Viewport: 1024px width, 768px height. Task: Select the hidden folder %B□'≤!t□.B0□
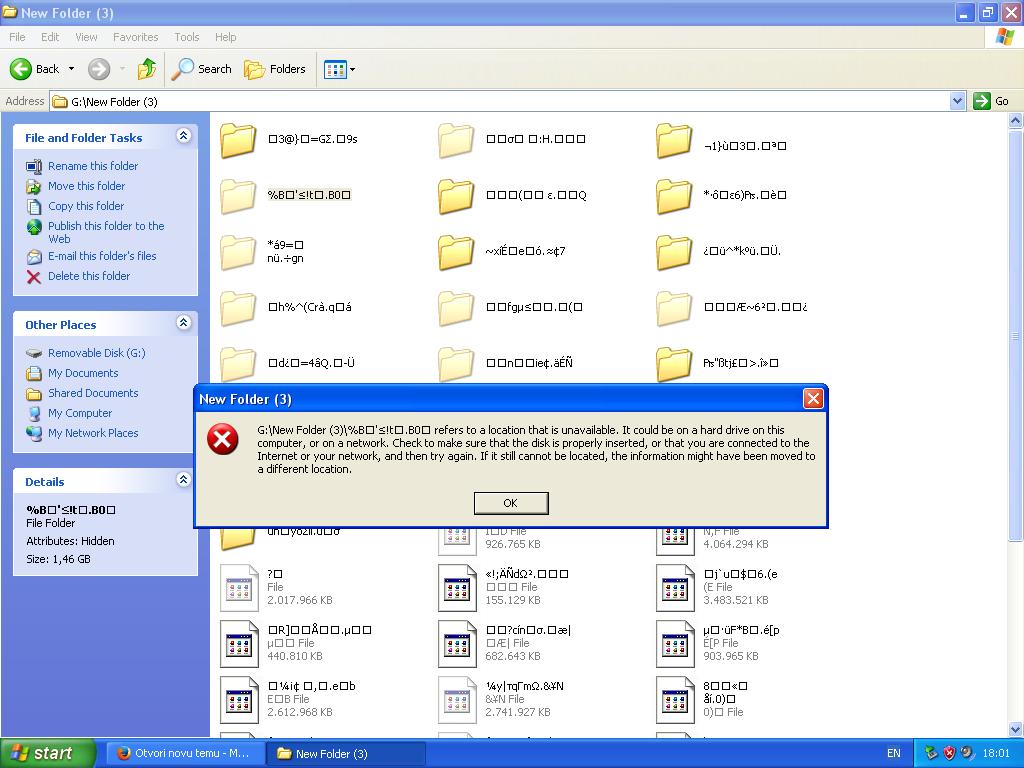(x=238, y=197)
